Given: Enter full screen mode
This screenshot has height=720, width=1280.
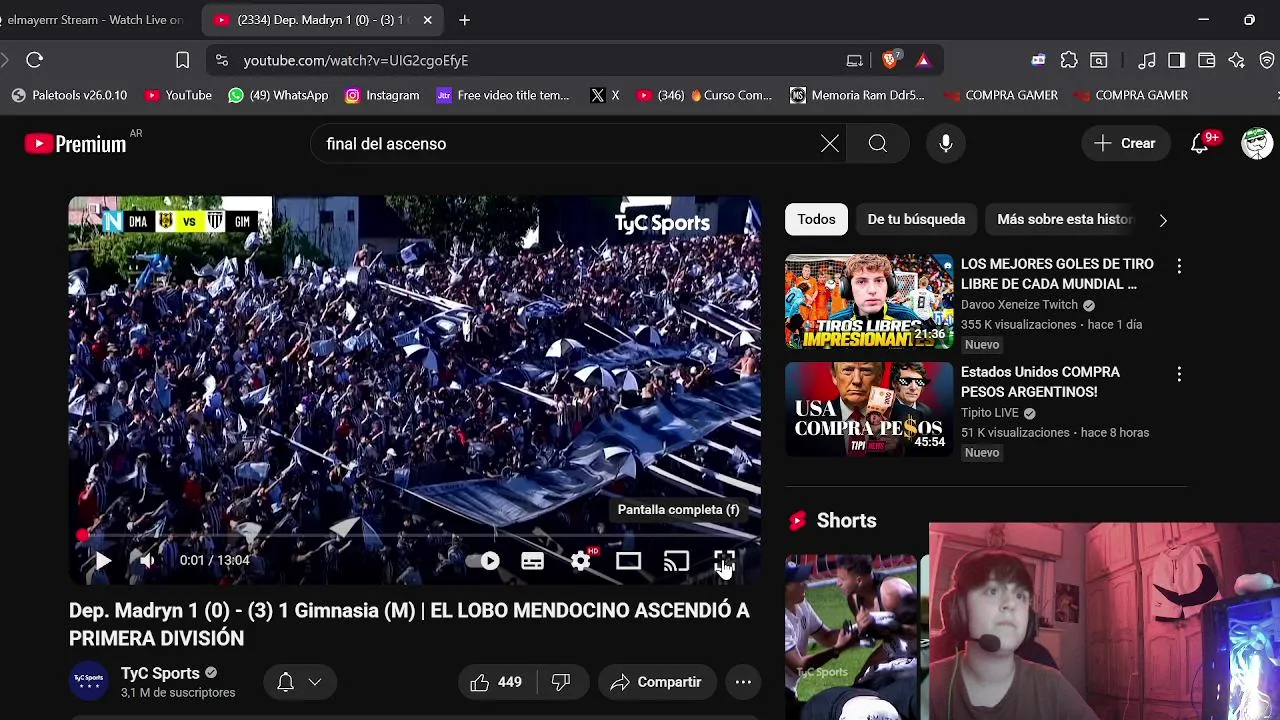Looking at the screenshot, I should 724,561.
